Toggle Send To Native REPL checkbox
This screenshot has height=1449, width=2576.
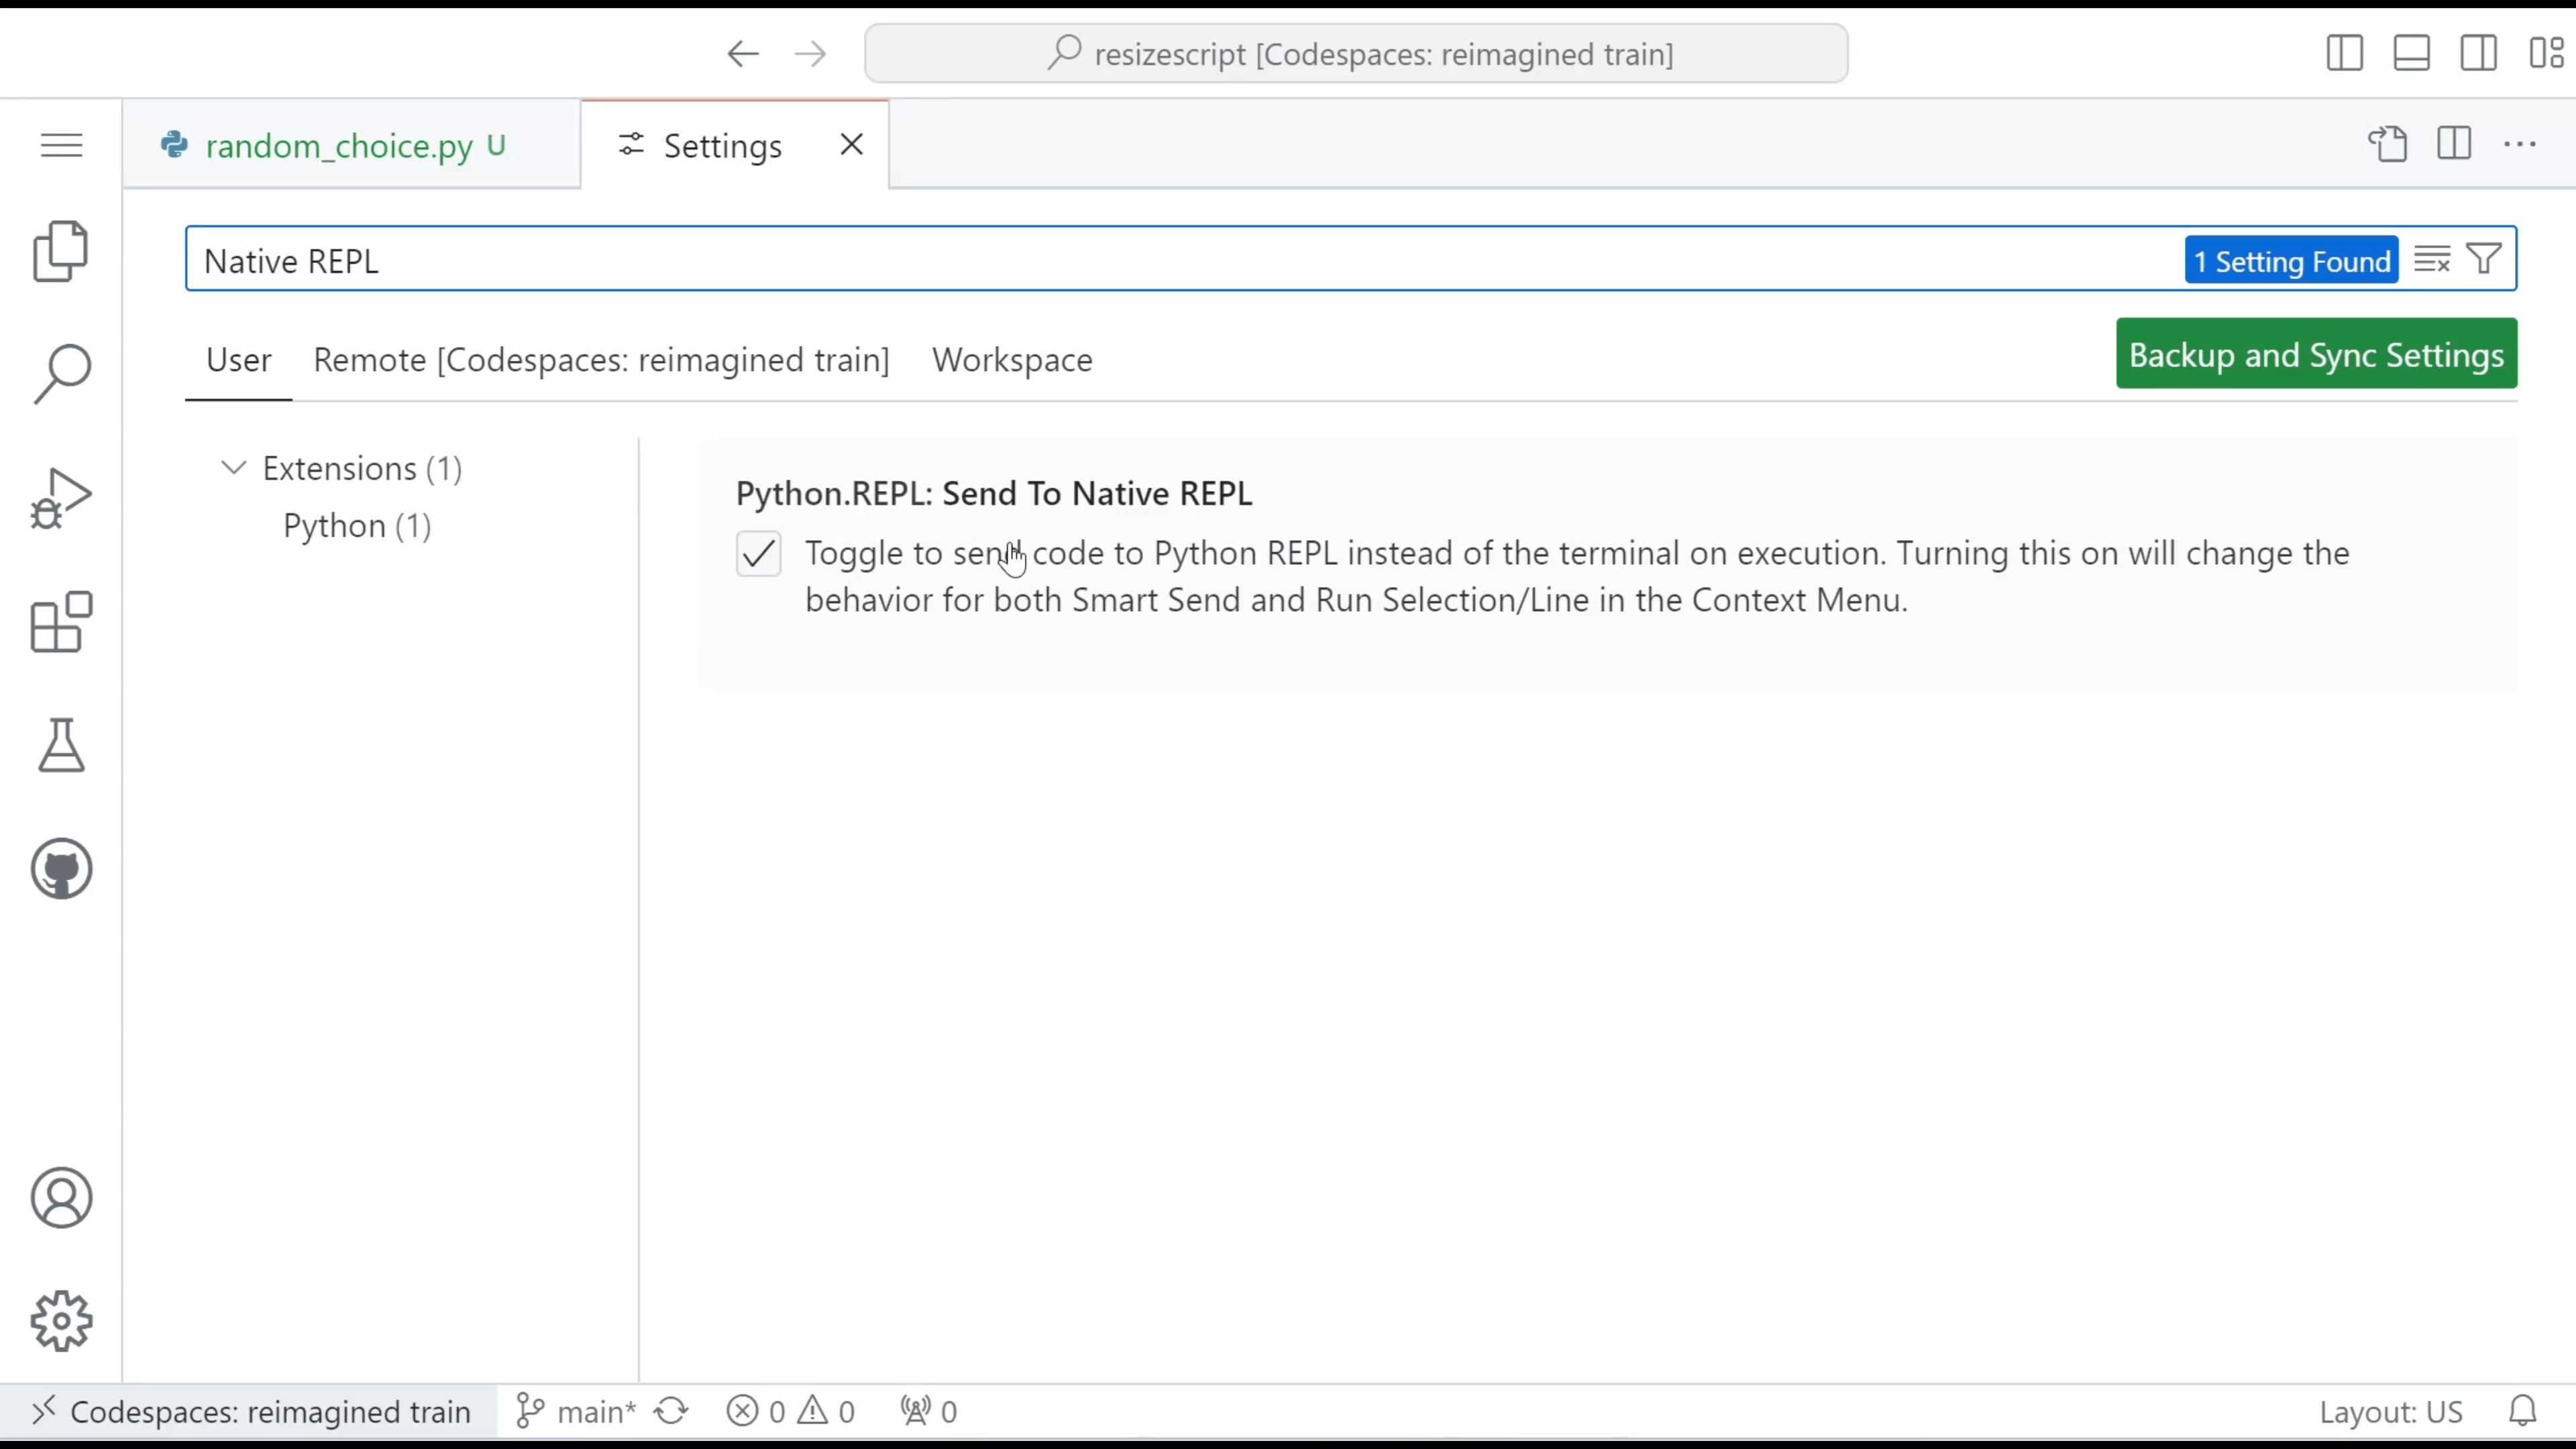pyautogui.click(x=759, y=552)
